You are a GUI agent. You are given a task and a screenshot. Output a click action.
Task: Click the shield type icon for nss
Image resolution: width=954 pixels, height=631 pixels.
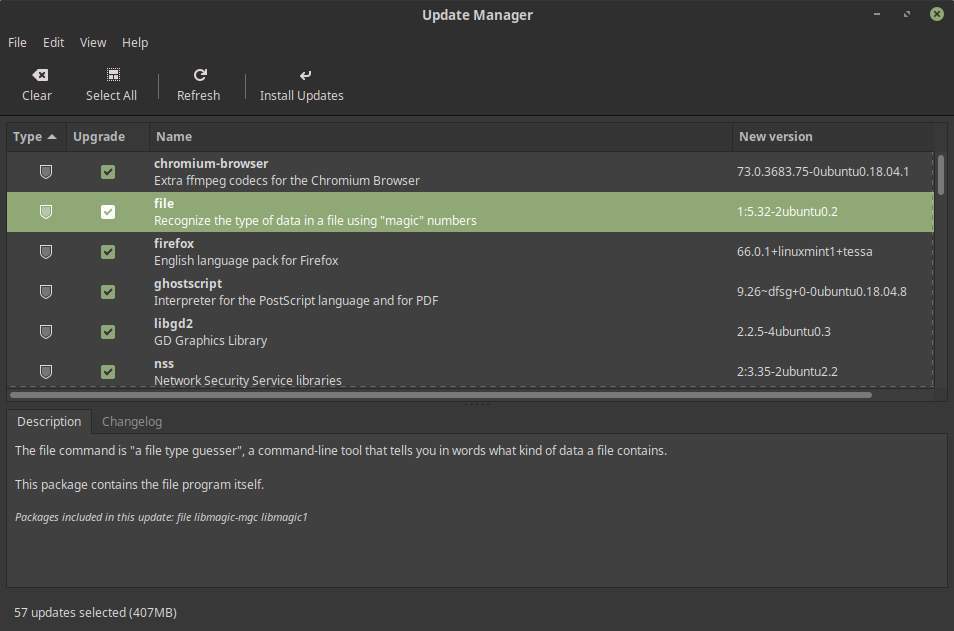46,372
